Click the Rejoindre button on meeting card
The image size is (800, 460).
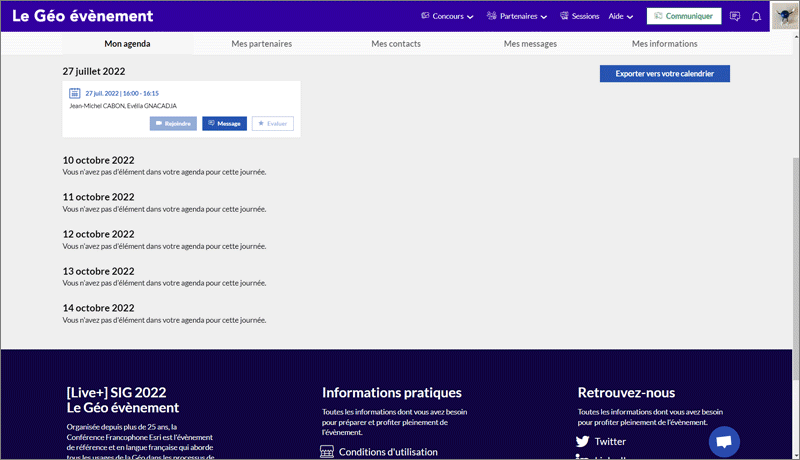pos(173,123)
